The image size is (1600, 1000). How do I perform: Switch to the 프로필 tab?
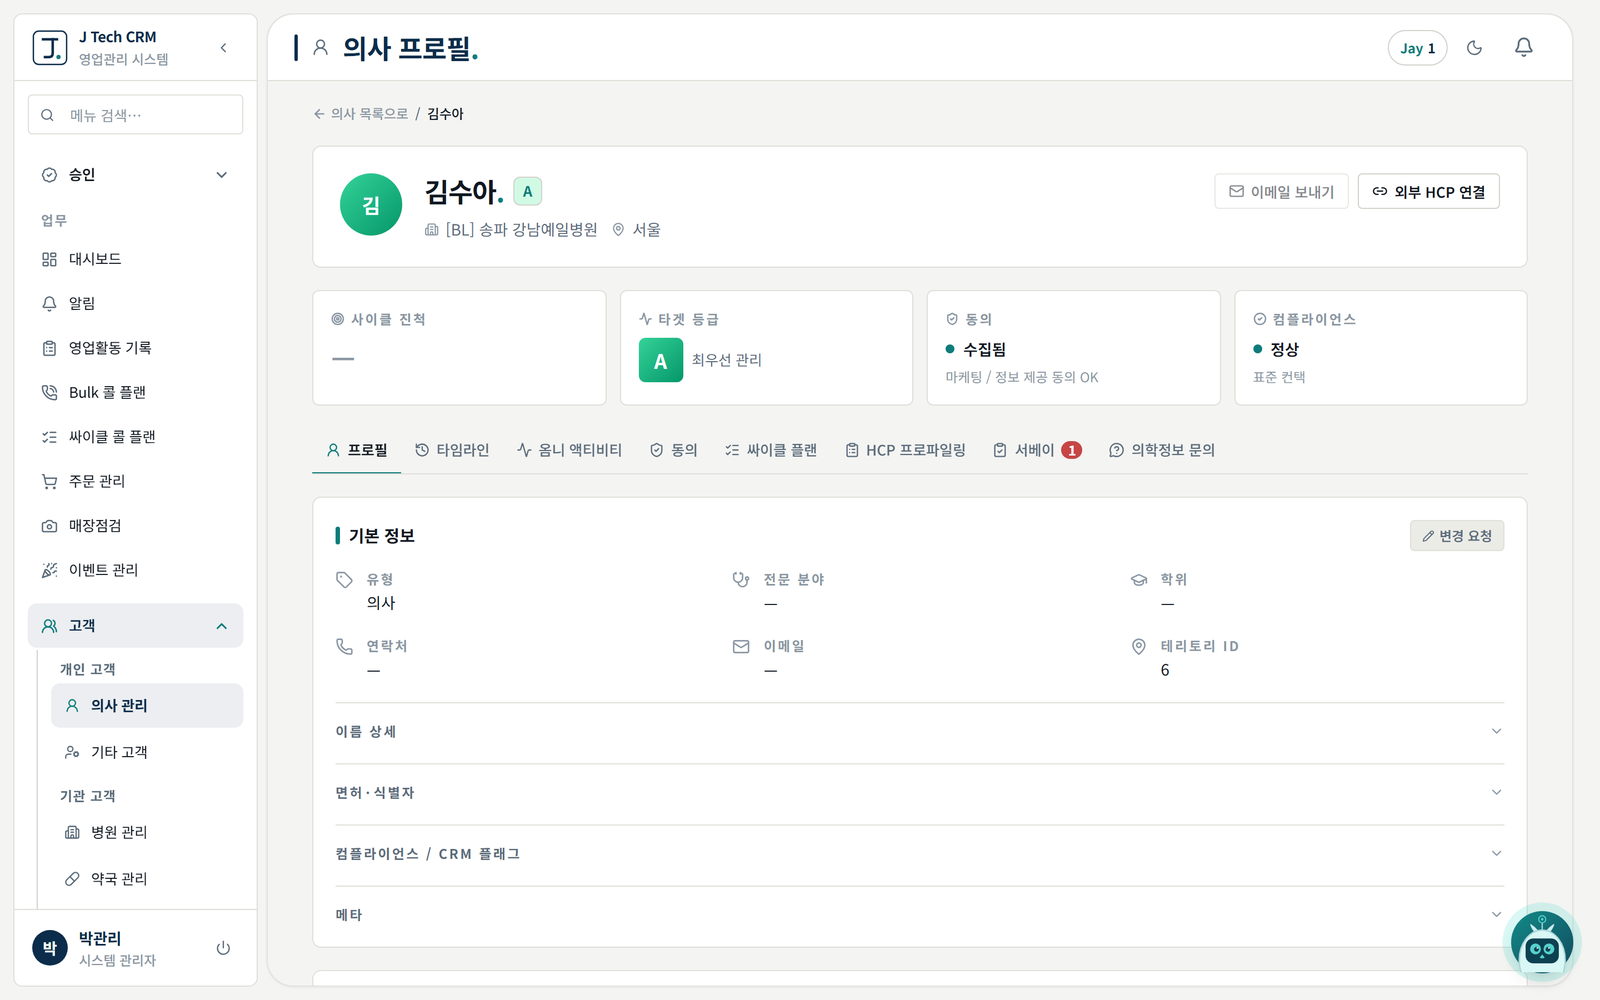pyautogui.click(x=357, y=451)
